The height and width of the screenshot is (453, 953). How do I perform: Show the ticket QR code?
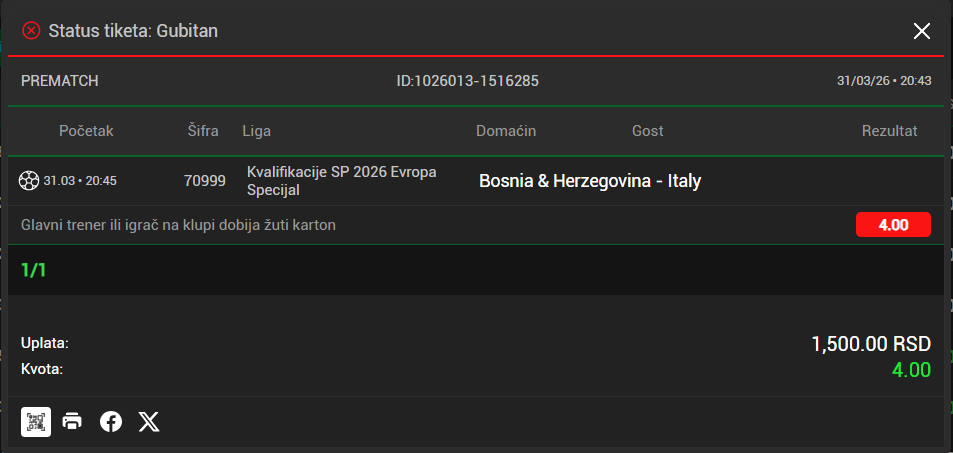[36, 421]
